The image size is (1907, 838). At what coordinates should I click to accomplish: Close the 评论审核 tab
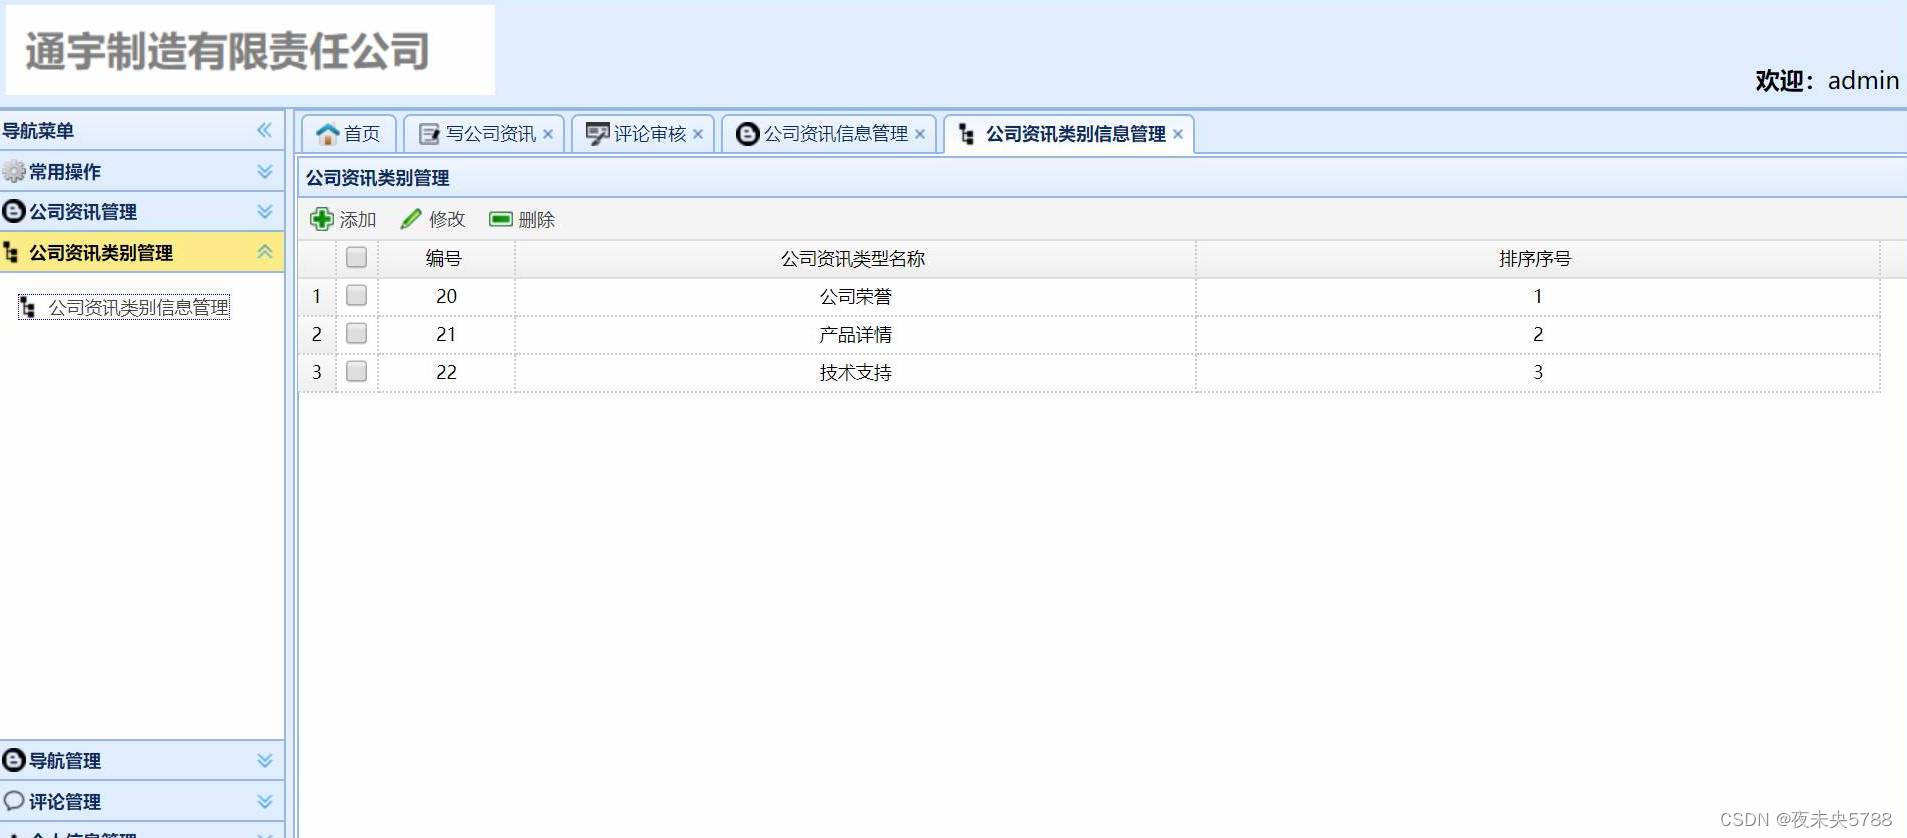(x=698, y=134)
